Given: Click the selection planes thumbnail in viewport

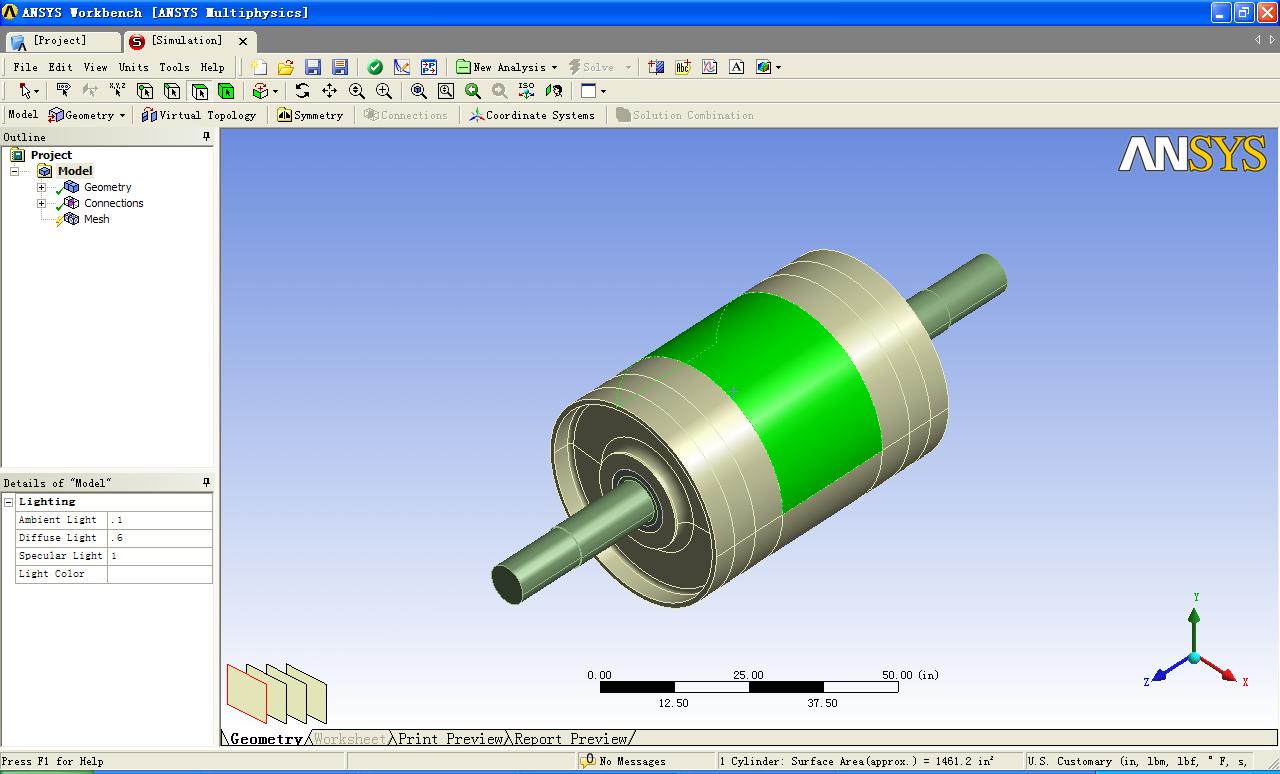Looking at the screenshot, I should coord(277,693).
